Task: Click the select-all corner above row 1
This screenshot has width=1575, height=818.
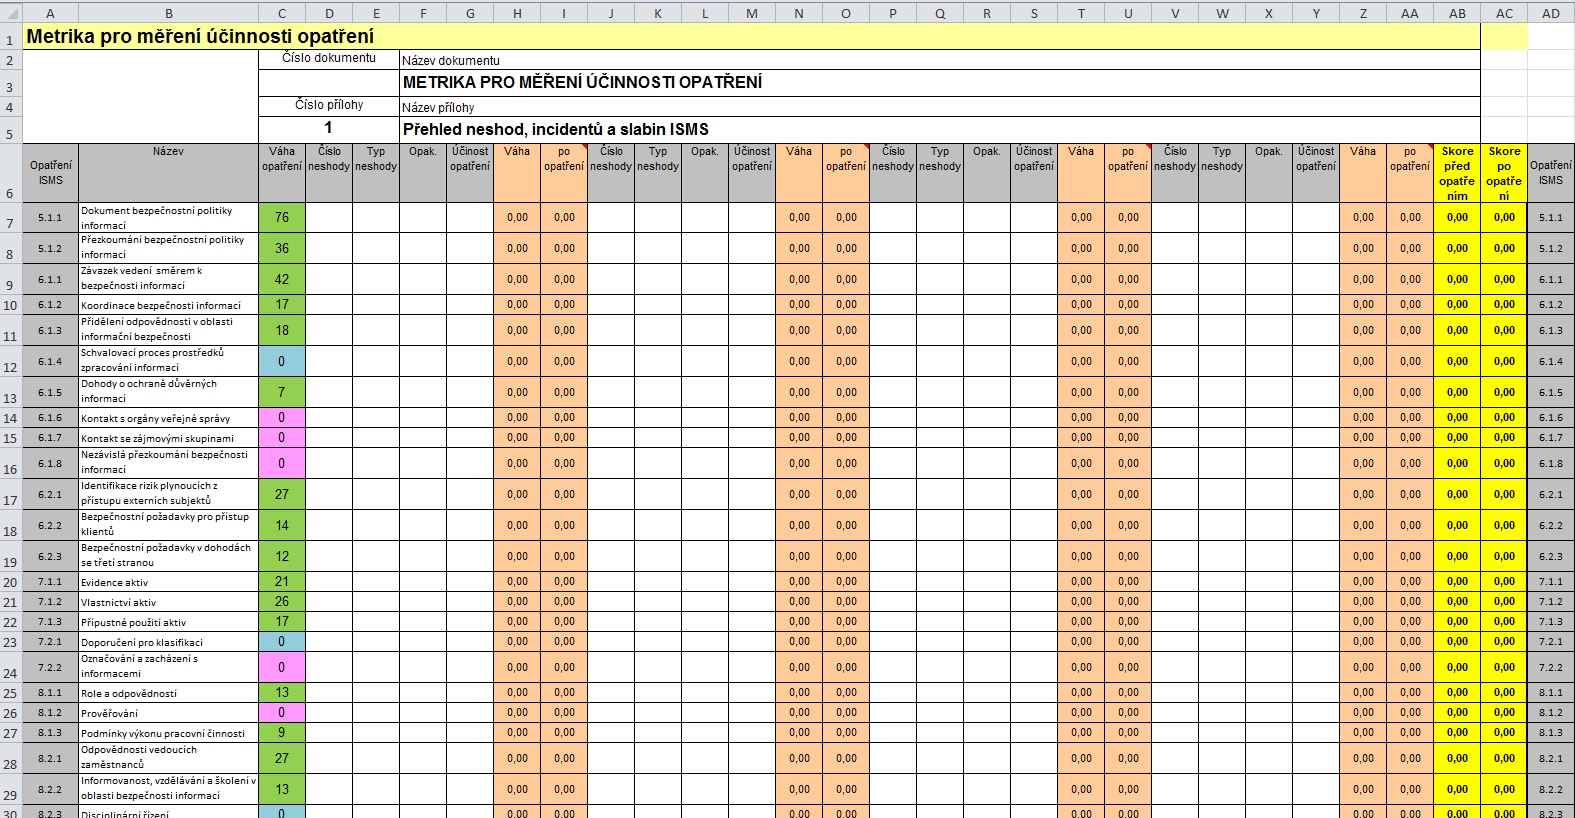Action: tap(11, 13)
